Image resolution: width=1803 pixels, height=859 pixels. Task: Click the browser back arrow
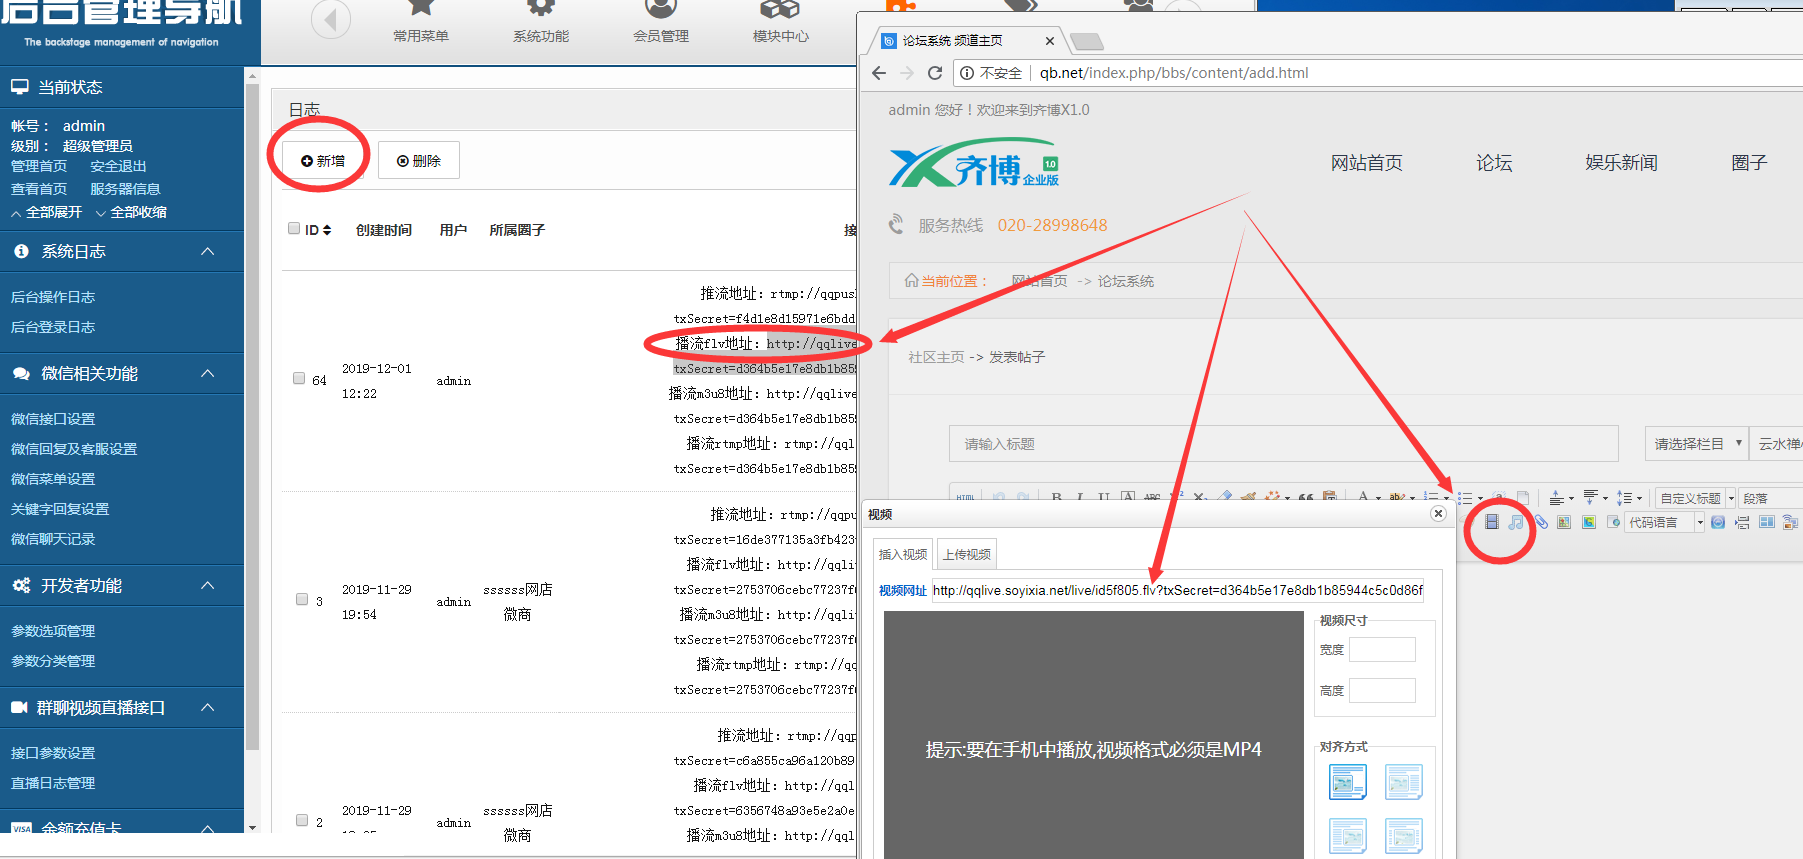(879, 73)
